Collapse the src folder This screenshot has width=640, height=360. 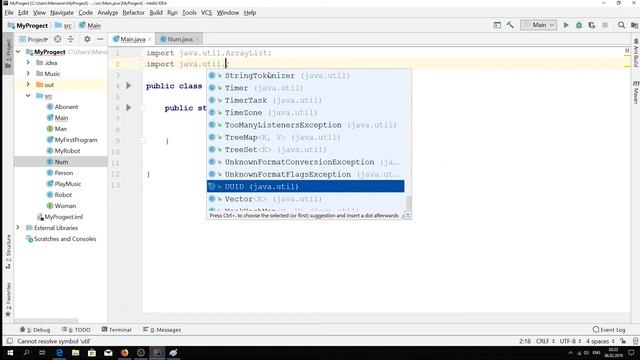point(28,96)
